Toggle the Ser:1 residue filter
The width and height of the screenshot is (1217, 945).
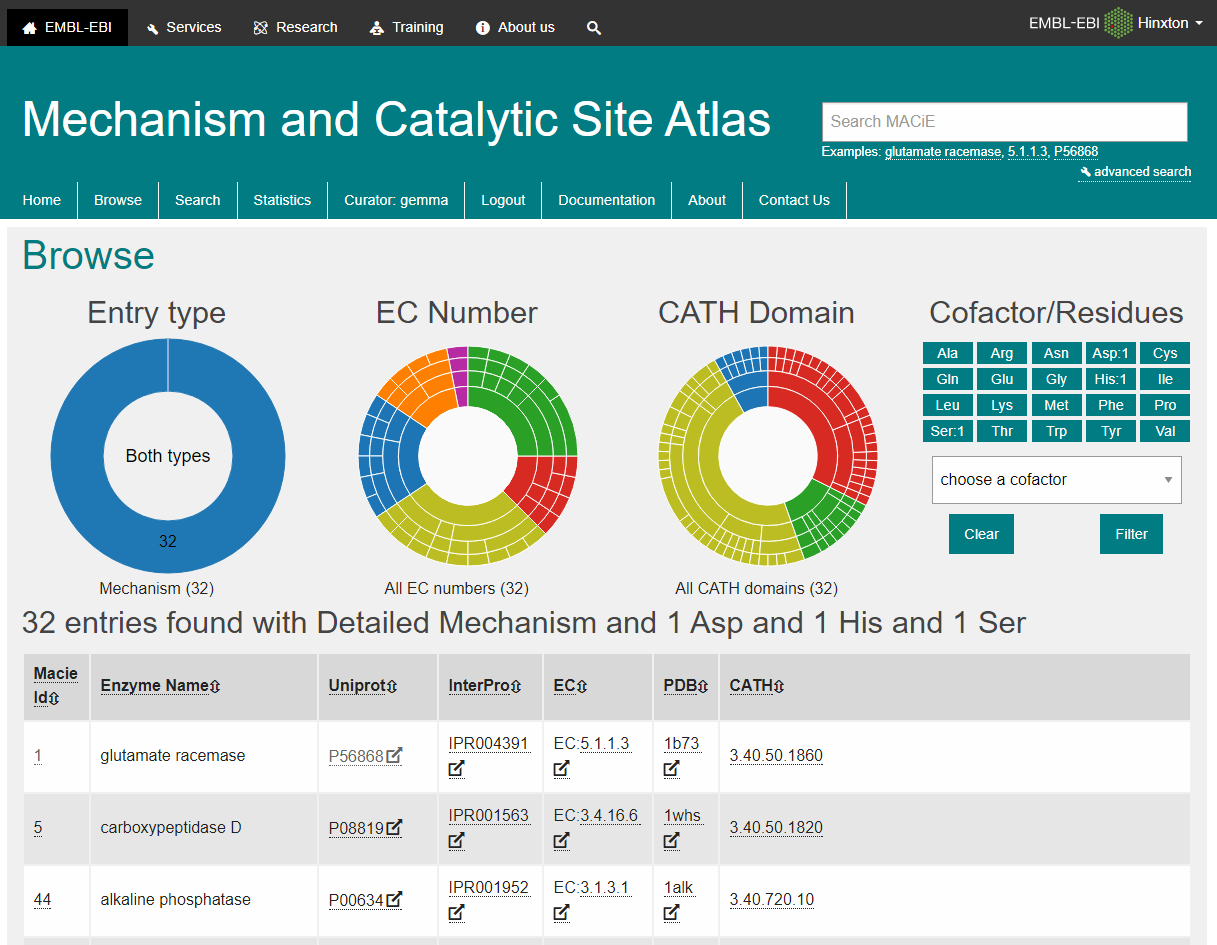pyautogui.click(x=947, y=431)
